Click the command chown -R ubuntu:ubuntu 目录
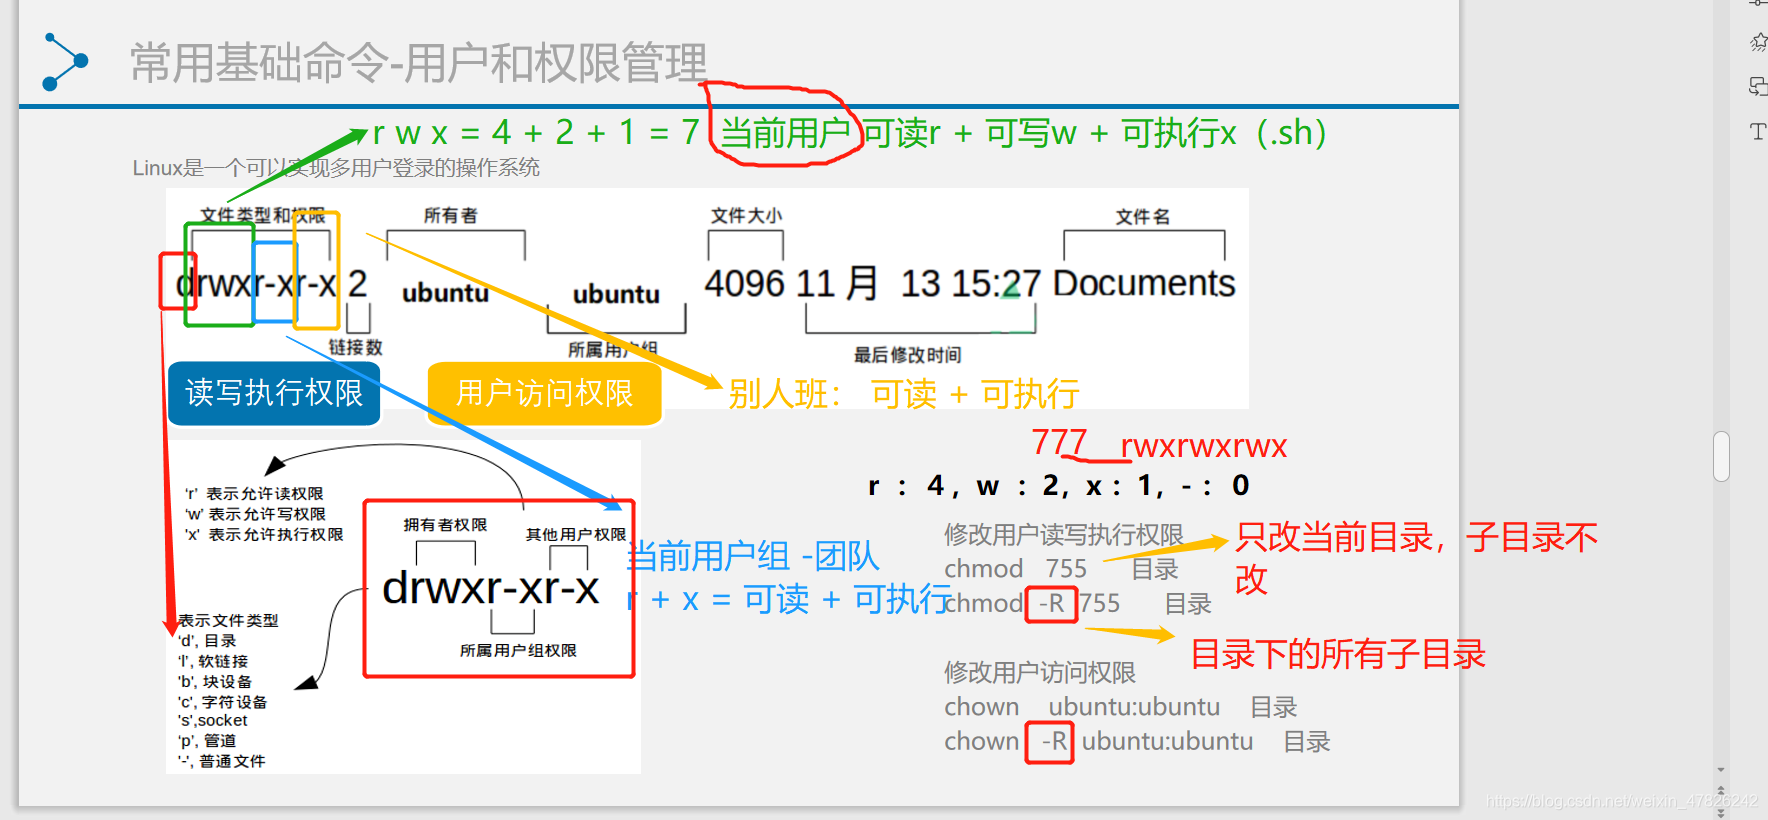1768x820 pixels. point(1137,741)
